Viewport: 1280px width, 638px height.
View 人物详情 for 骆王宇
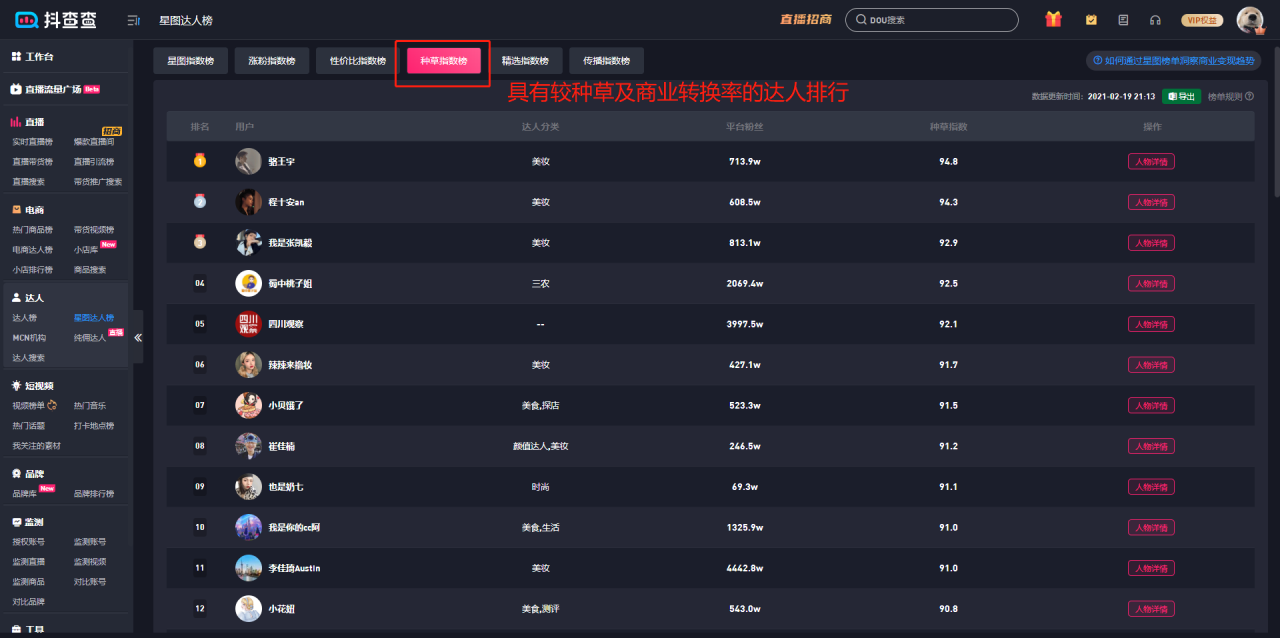(1151, 161)
